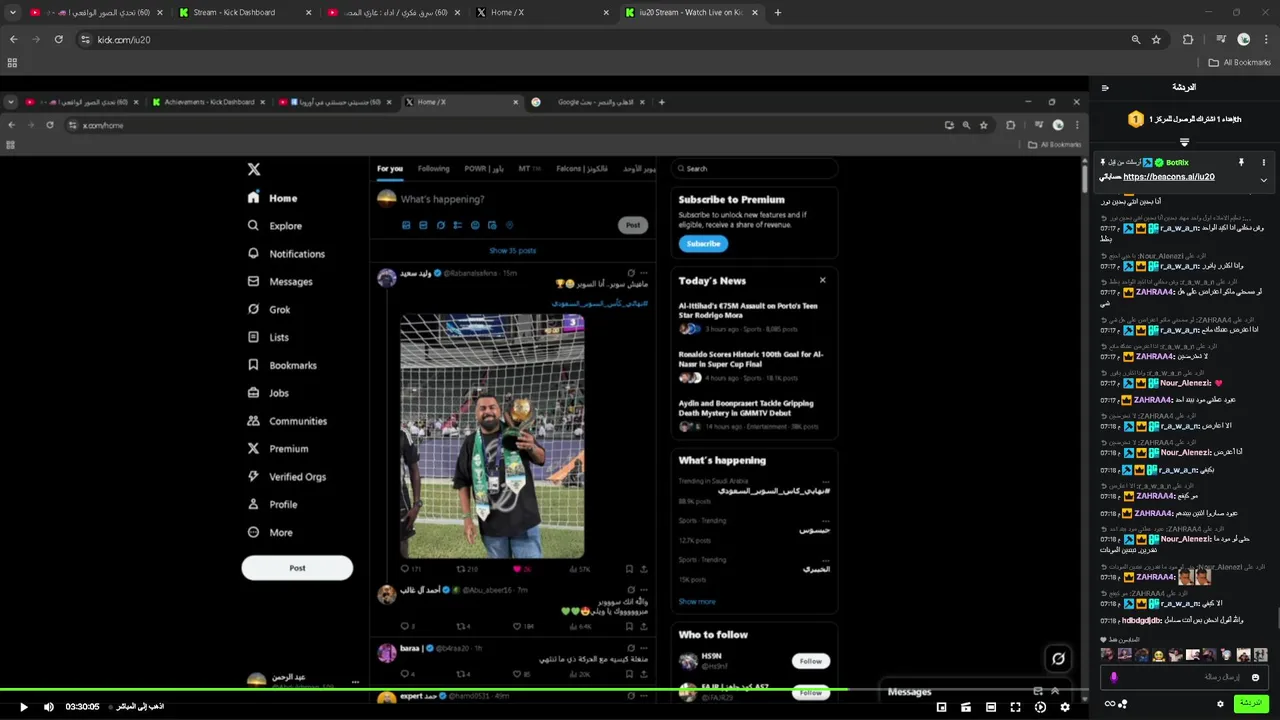Toggle theater mode in Kick player

(x=991, y=707)
